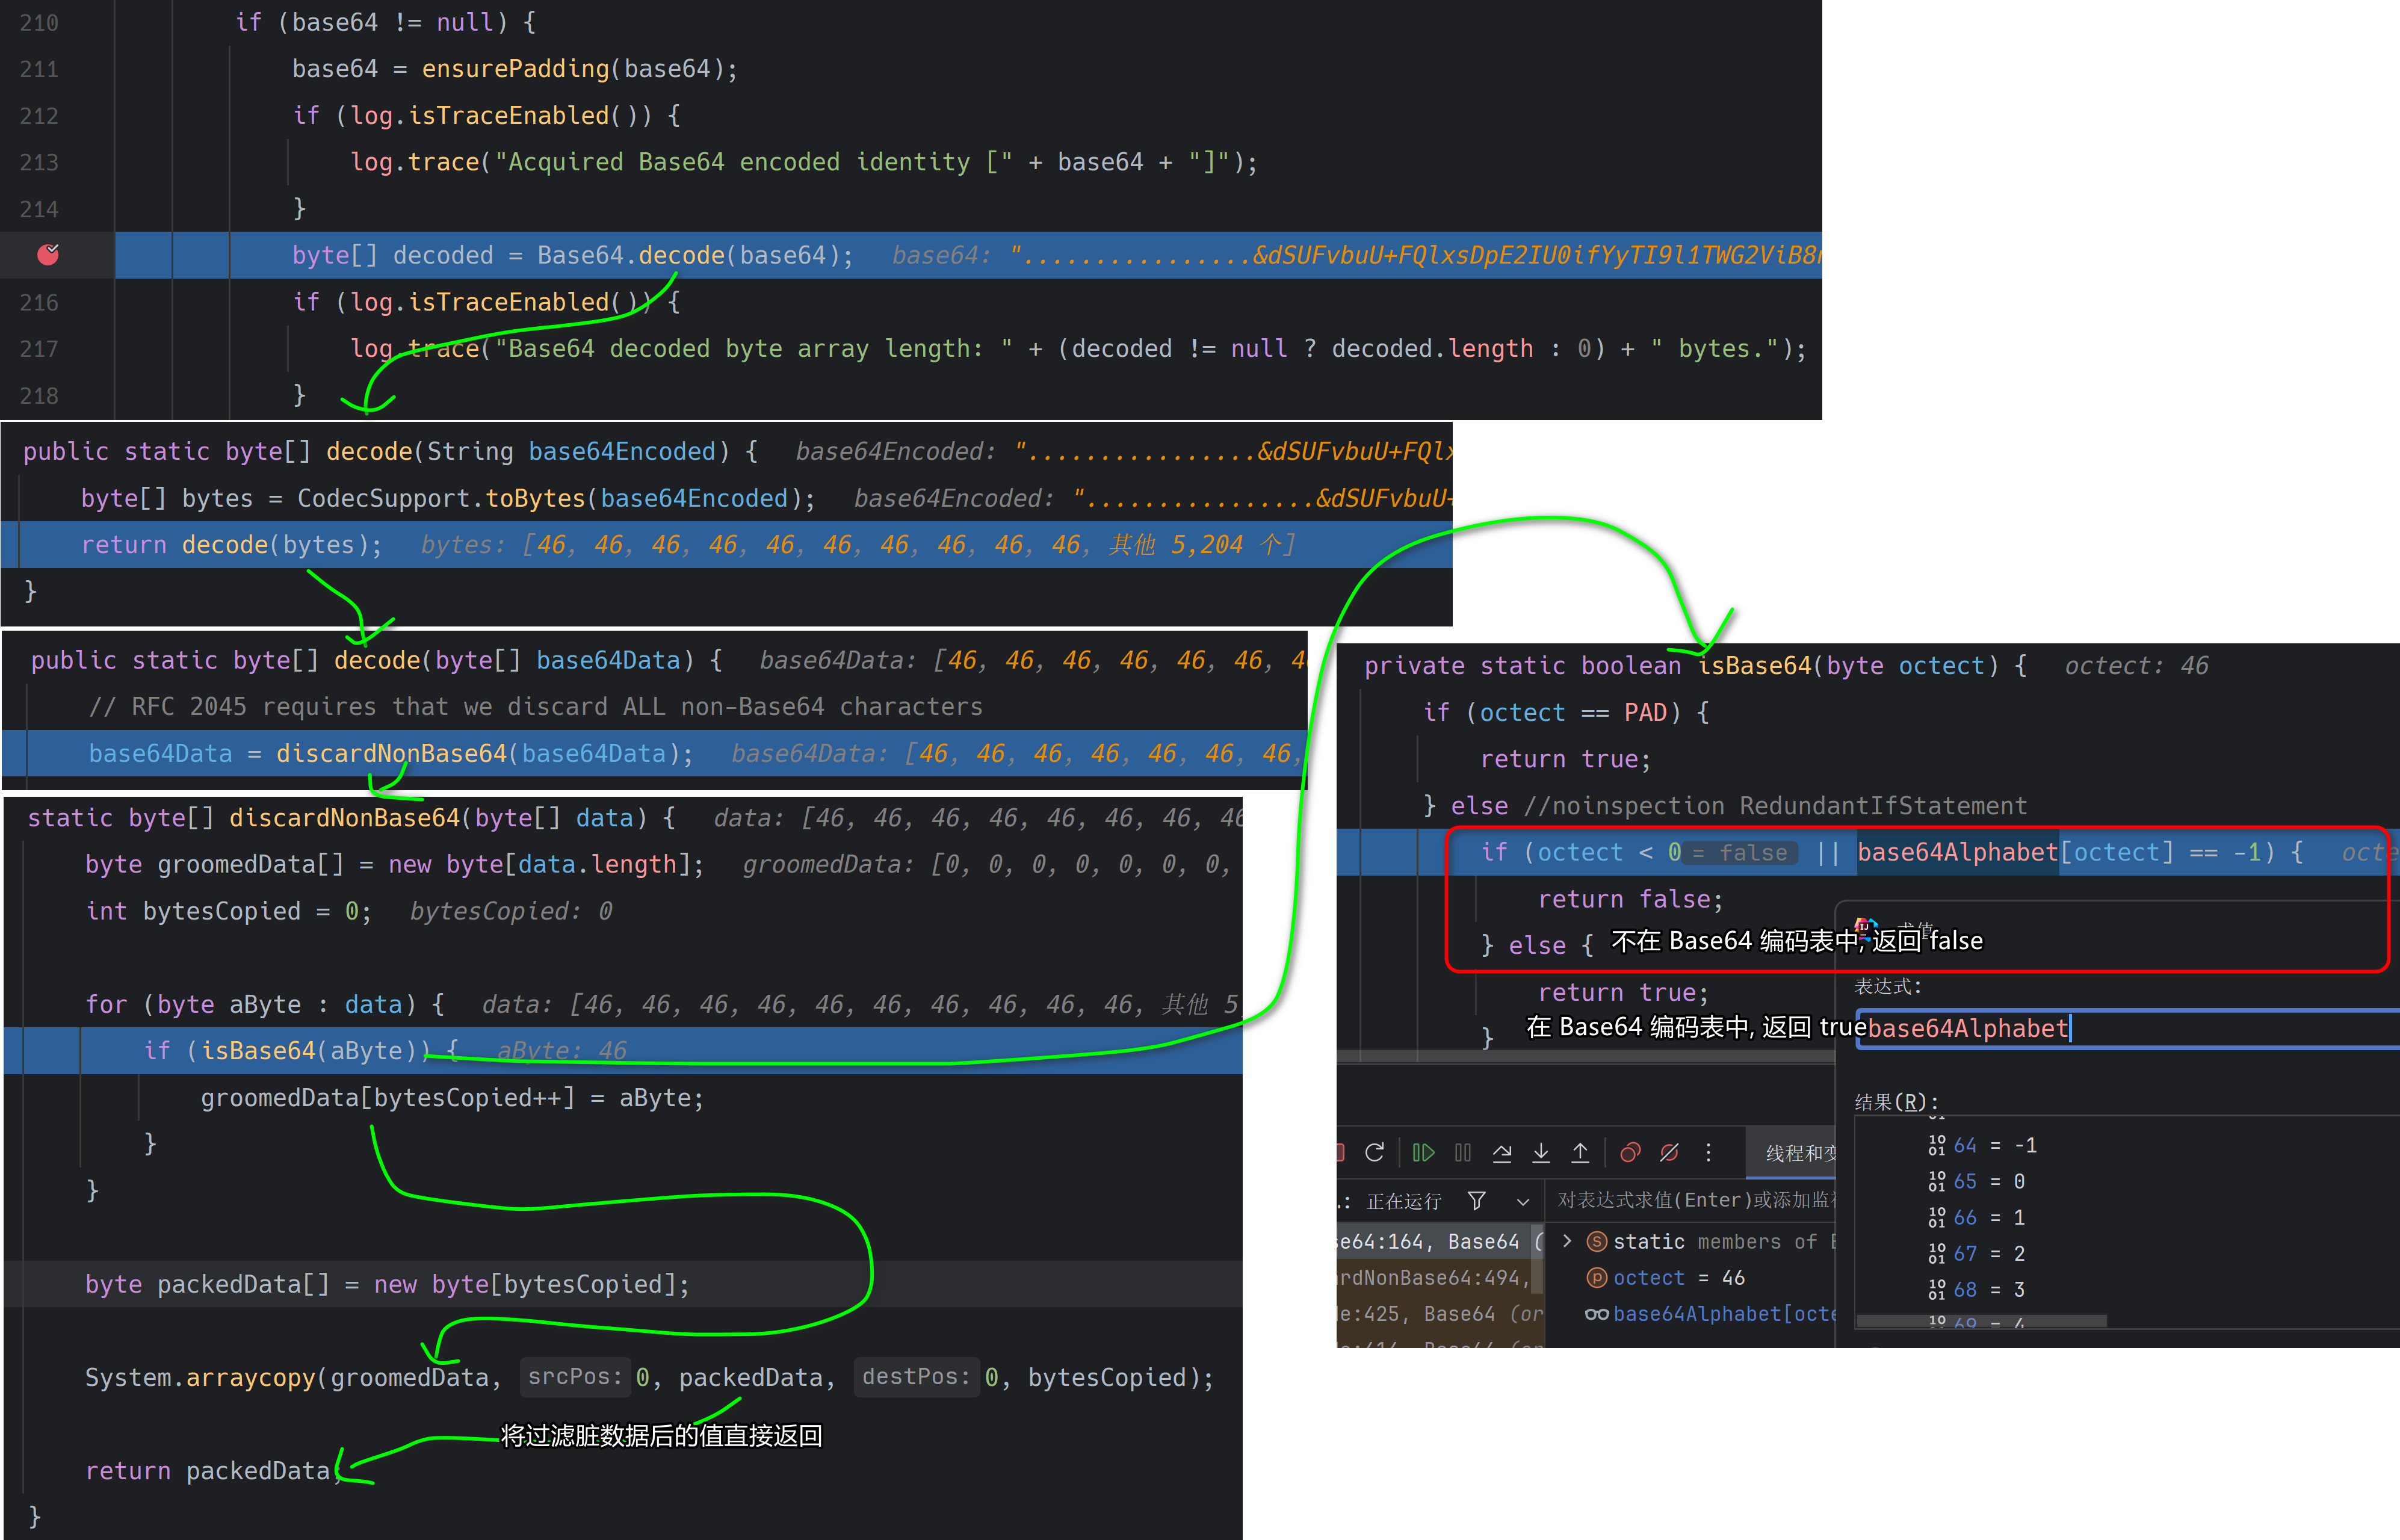Click System.arraycopy method name

point(251,1377)
